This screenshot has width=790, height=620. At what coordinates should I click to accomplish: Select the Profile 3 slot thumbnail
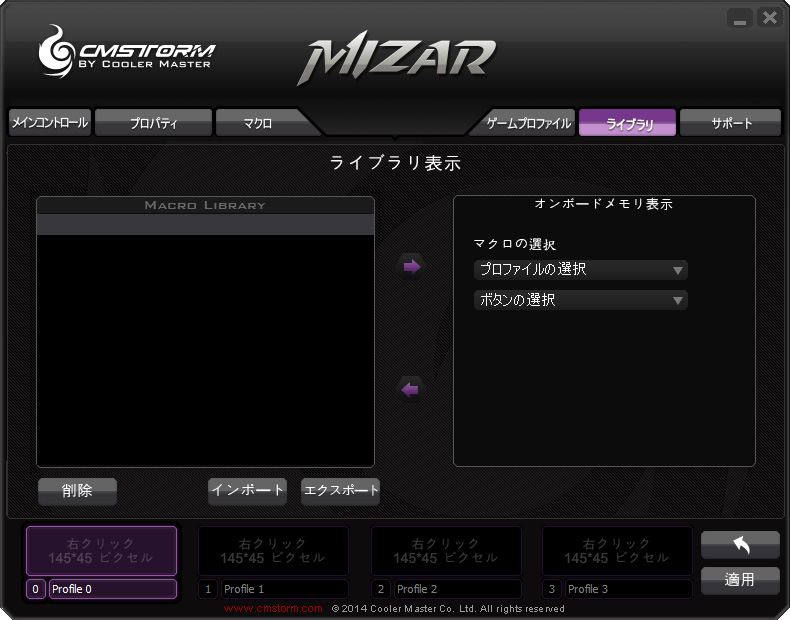[x=617, y=551]
